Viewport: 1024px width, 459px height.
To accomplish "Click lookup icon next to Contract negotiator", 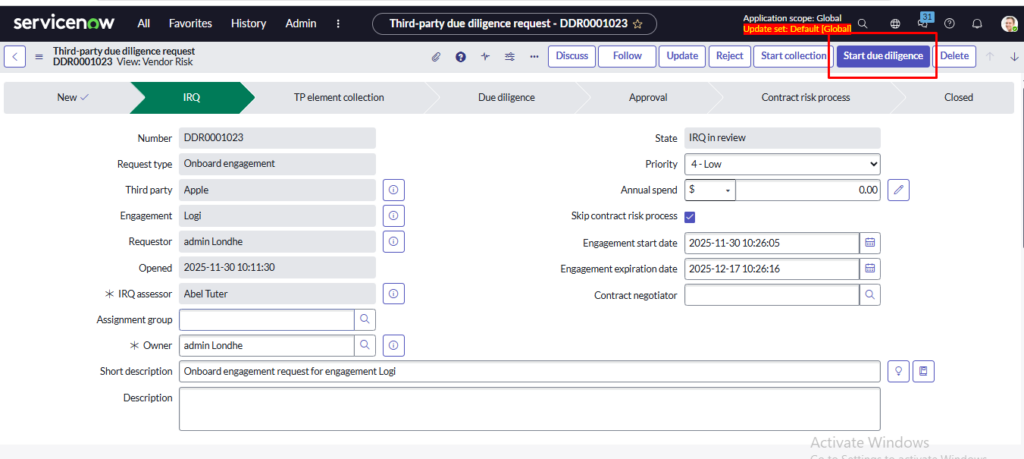I will (870, 295).
